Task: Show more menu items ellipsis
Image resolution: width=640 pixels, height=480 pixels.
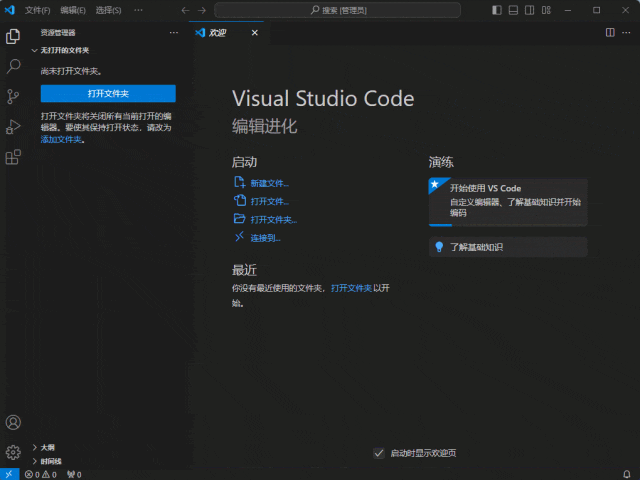Action: 138,10
